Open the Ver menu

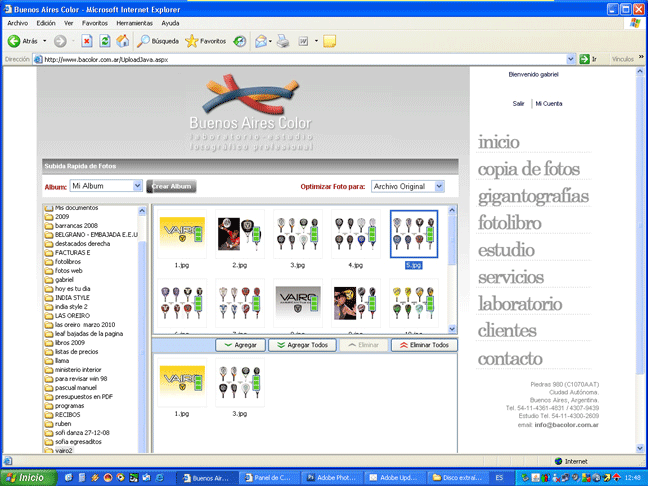pos(69,23)
